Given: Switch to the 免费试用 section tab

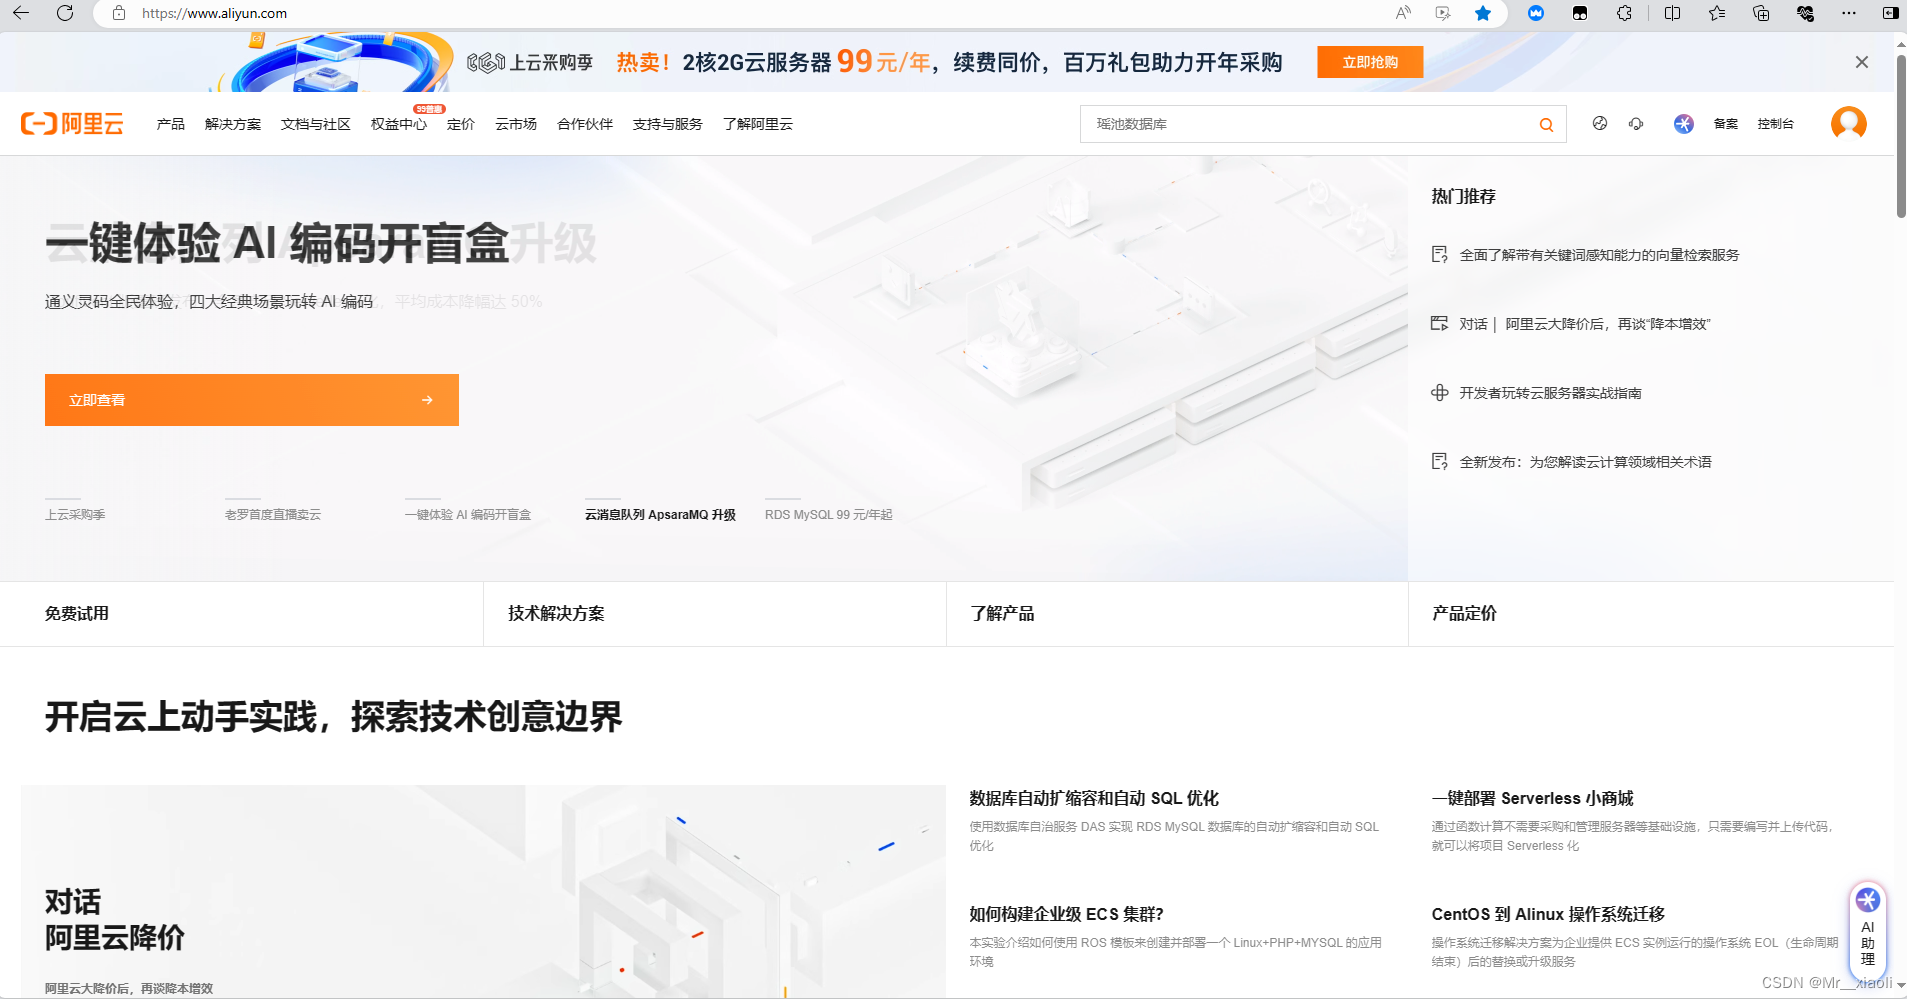Looking at the screenshot, I should pyautogui.click(x=77, y=613).
